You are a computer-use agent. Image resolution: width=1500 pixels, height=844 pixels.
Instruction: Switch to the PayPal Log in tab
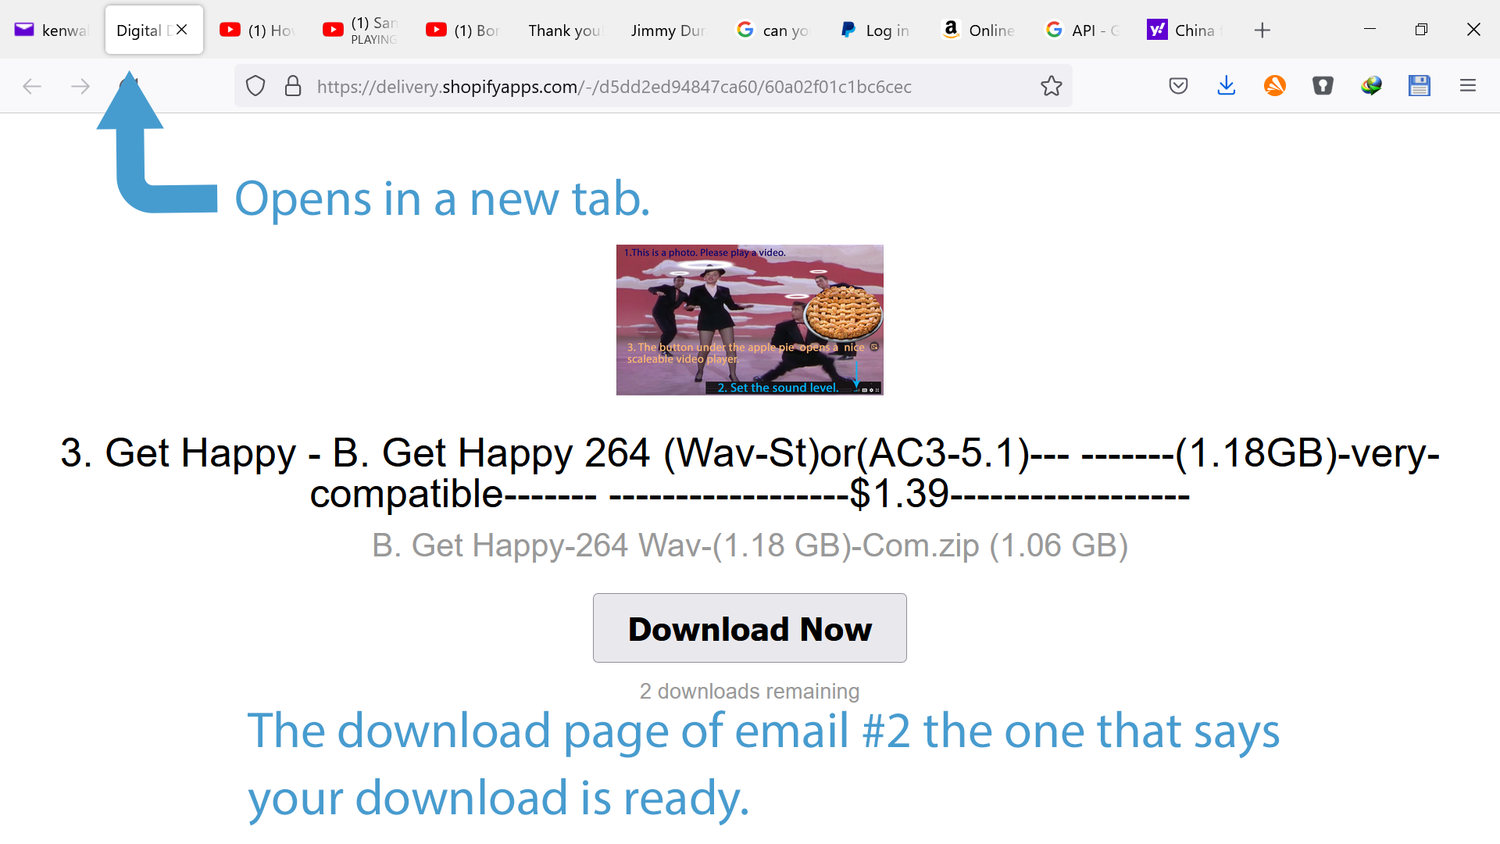(x=875, y=30)
